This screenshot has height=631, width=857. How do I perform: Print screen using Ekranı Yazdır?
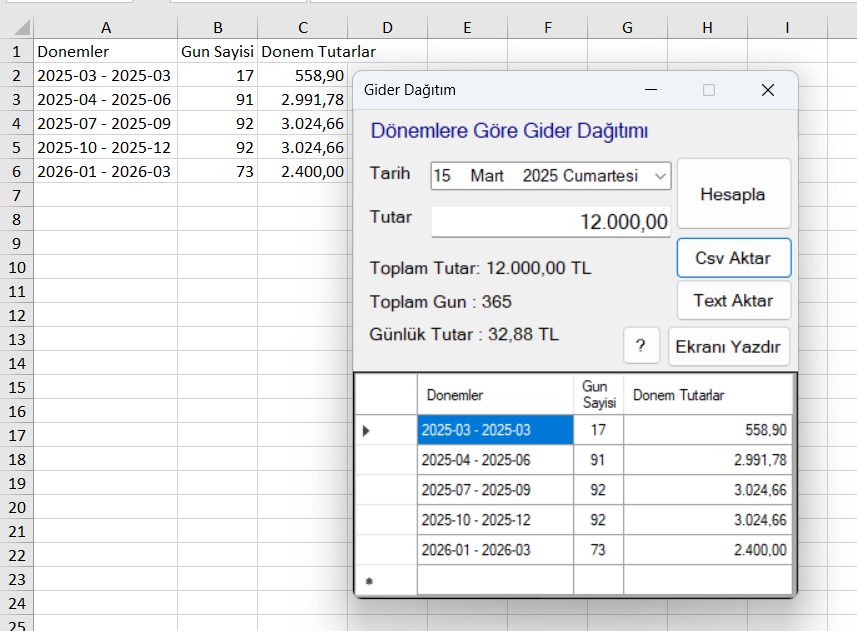pos(729,347)
